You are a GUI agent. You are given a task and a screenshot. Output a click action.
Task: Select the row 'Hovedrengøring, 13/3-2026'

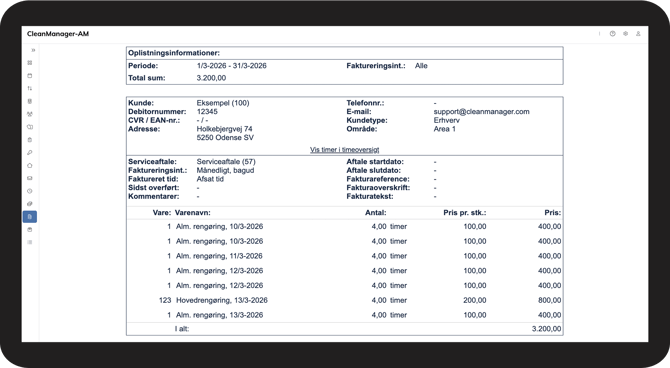pyautogui.click(x=344, y=300)
